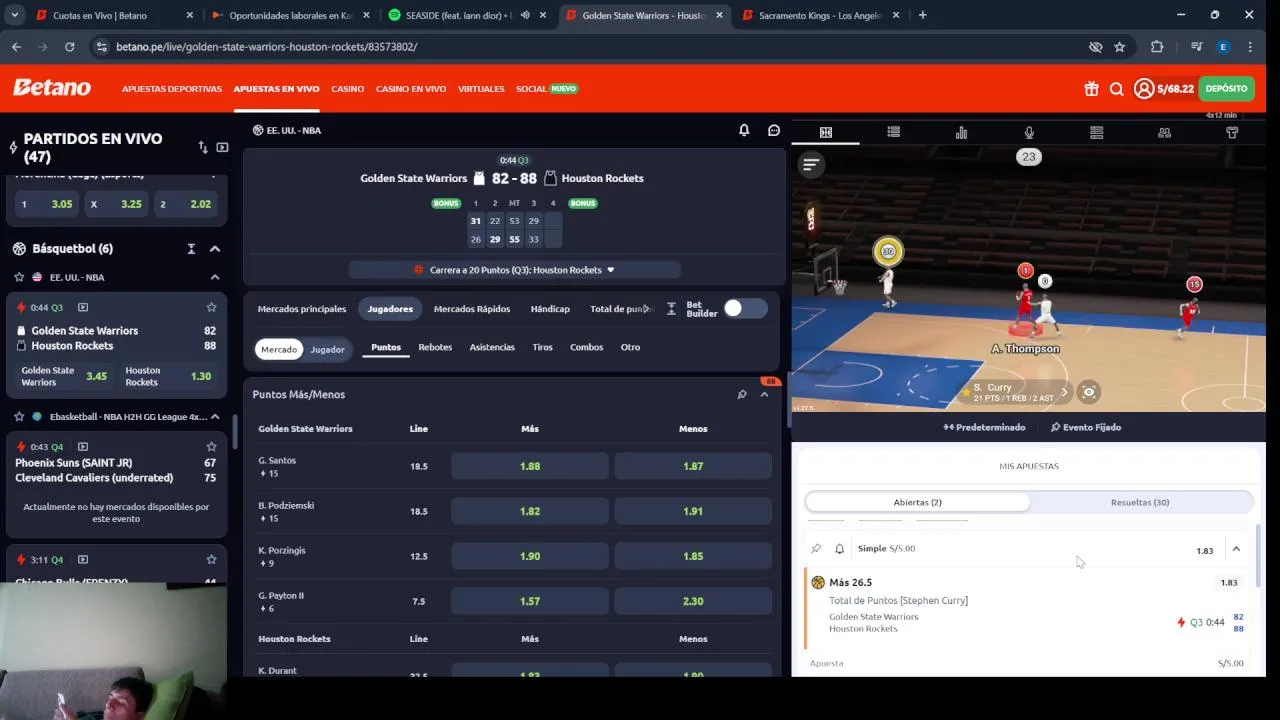Open the Rebotes sub-tab
Screen dimensions: 1280x720
tap(435, 347)
